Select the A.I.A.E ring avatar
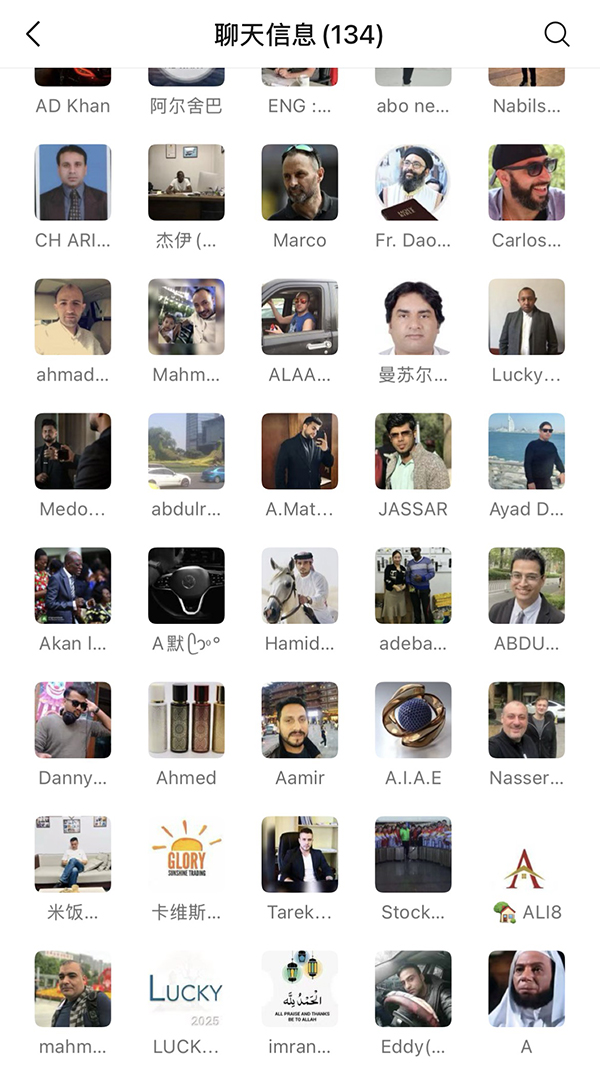This screenshot has width=600, height=1081. tap(413, 720)
